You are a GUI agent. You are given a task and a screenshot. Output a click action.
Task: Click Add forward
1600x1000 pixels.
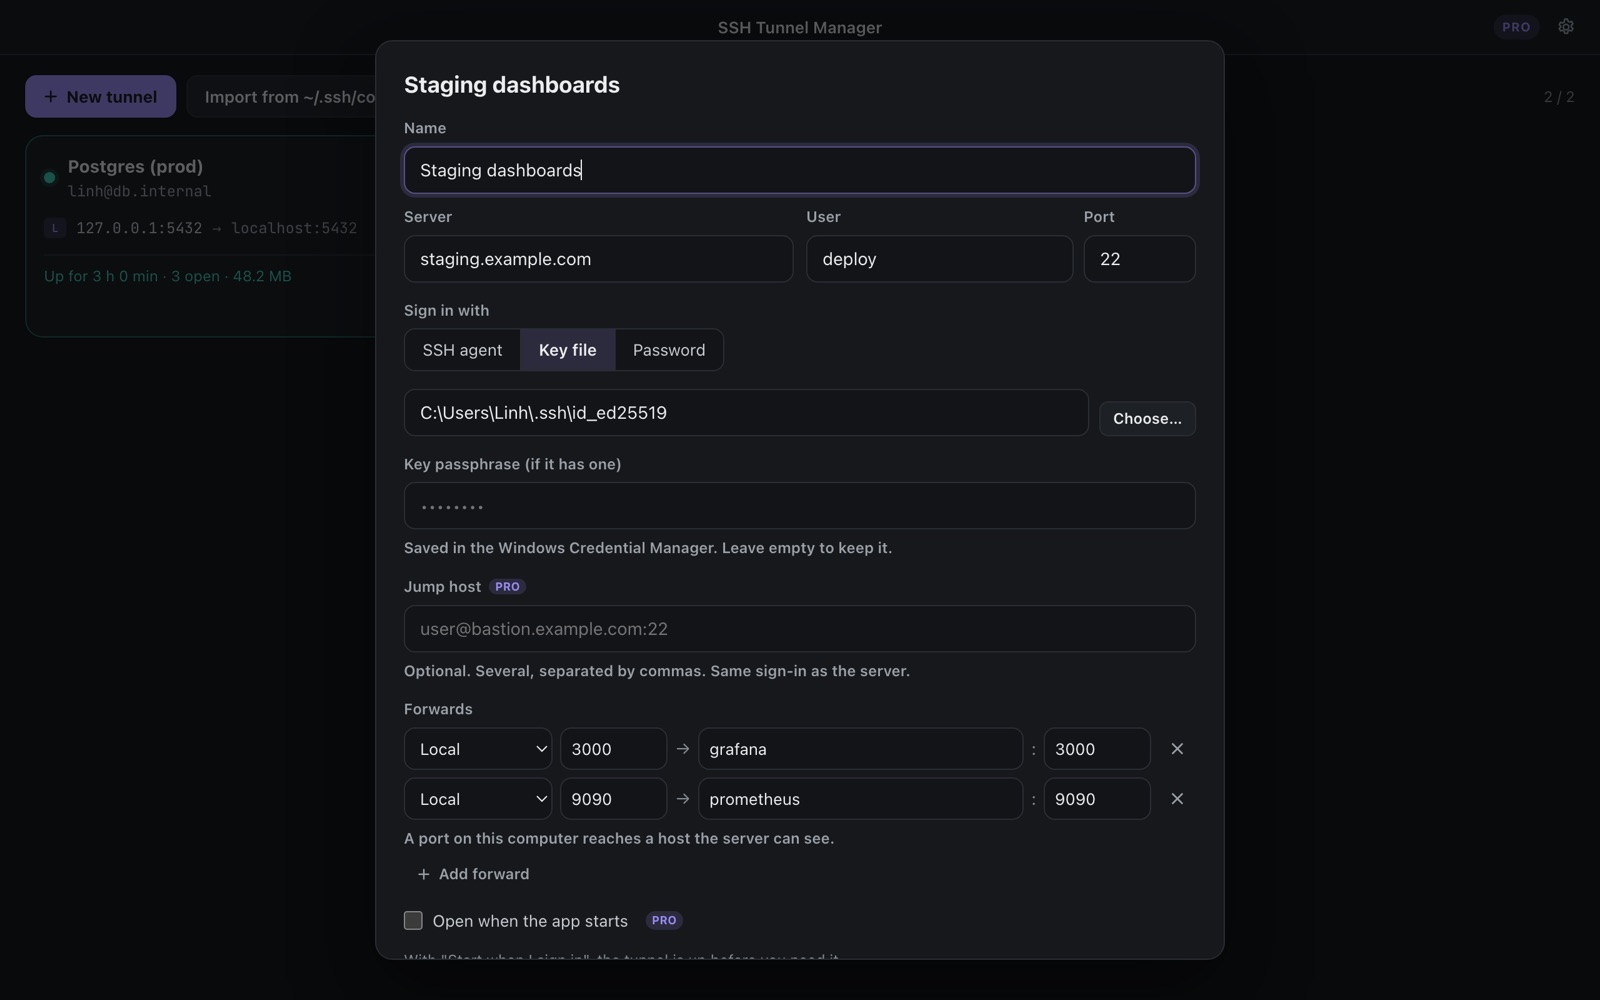[x=473, y=874]
